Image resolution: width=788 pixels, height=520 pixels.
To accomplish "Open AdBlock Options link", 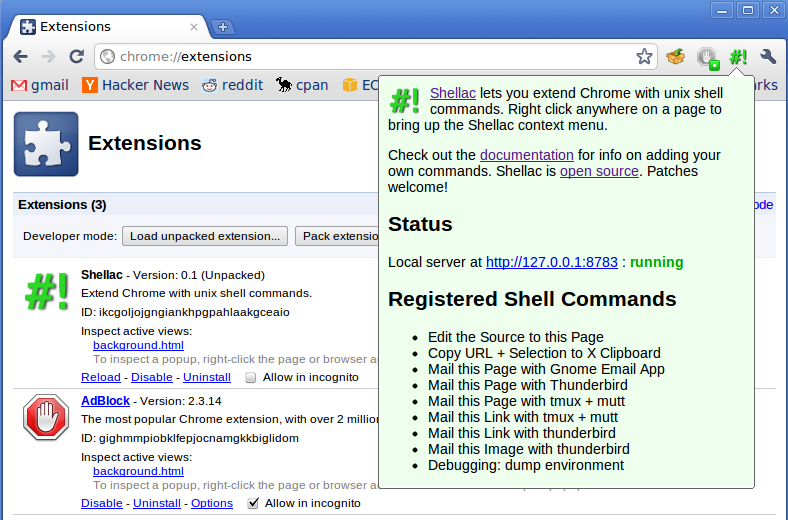I will (x=212, y=503).
